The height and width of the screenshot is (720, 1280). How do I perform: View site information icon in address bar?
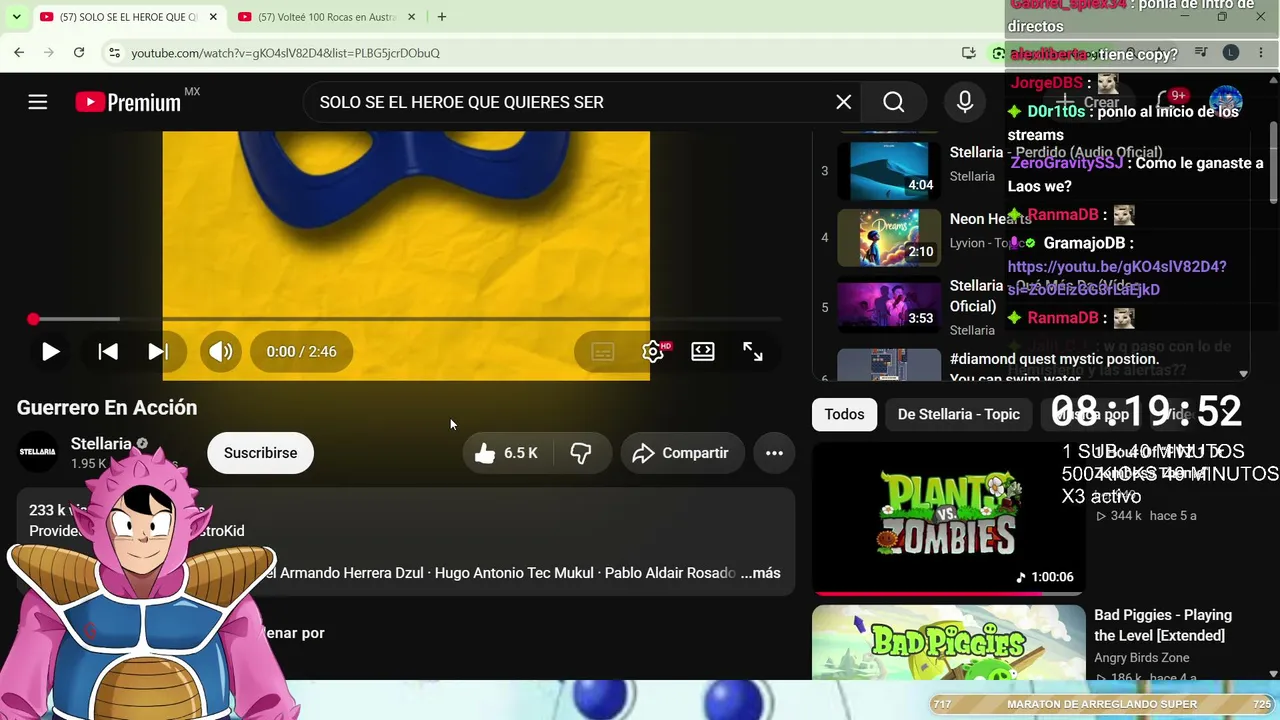(114, 53)
